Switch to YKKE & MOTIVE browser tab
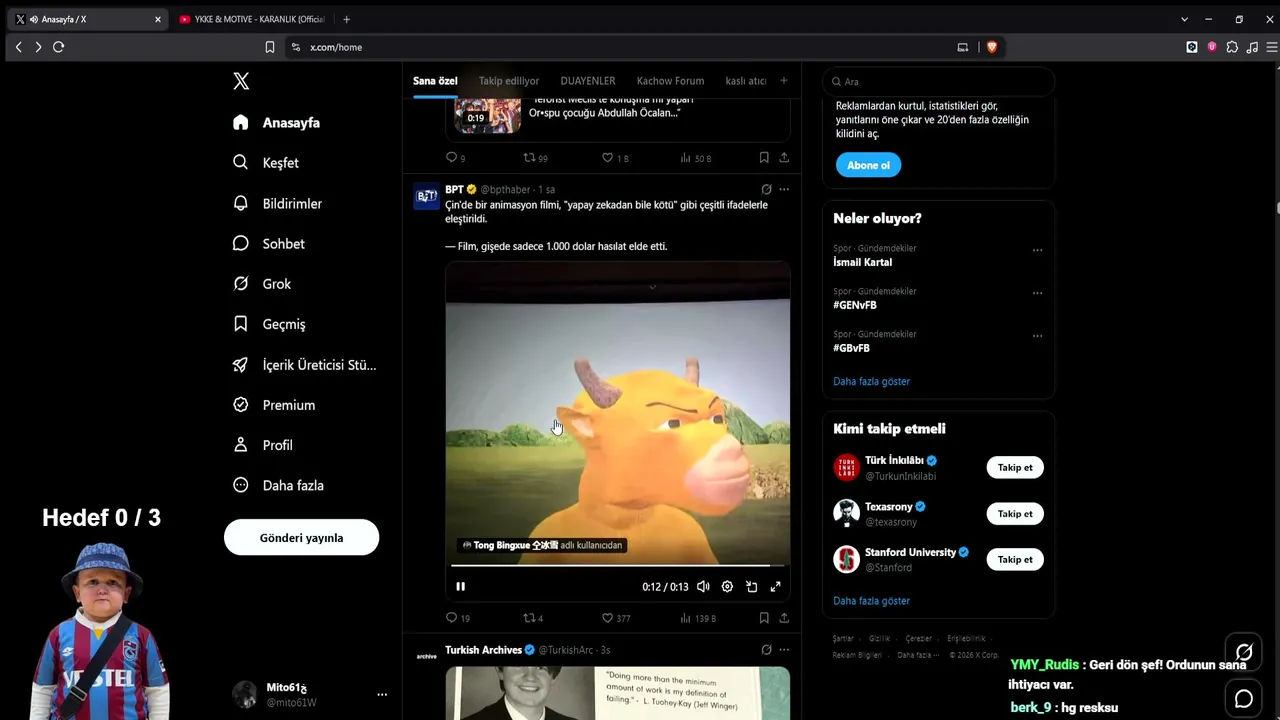 tap(251, 19)
